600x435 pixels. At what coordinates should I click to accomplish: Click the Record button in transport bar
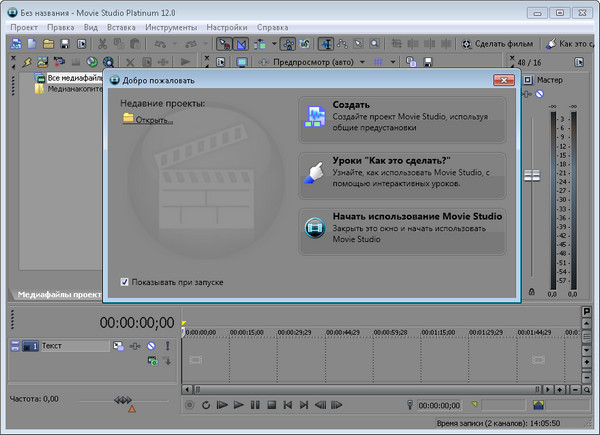(x=190, y=405)
